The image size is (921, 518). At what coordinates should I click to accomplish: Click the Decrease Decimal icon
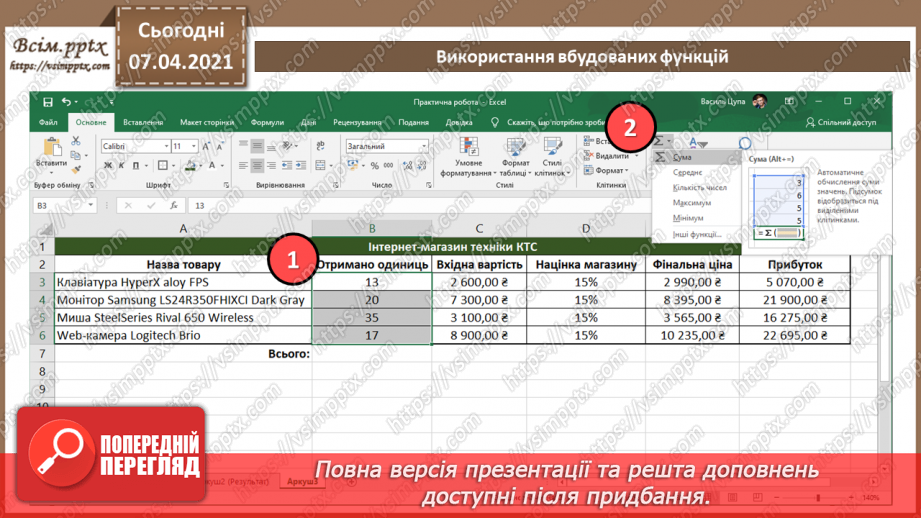tap(422, 166)
